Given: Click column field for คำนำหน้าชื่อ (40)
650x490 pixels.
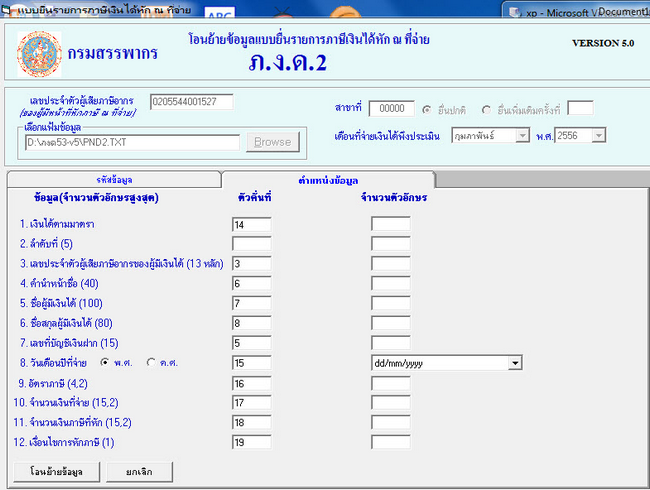Looking at the screenshot, I should tap(252, 283).
